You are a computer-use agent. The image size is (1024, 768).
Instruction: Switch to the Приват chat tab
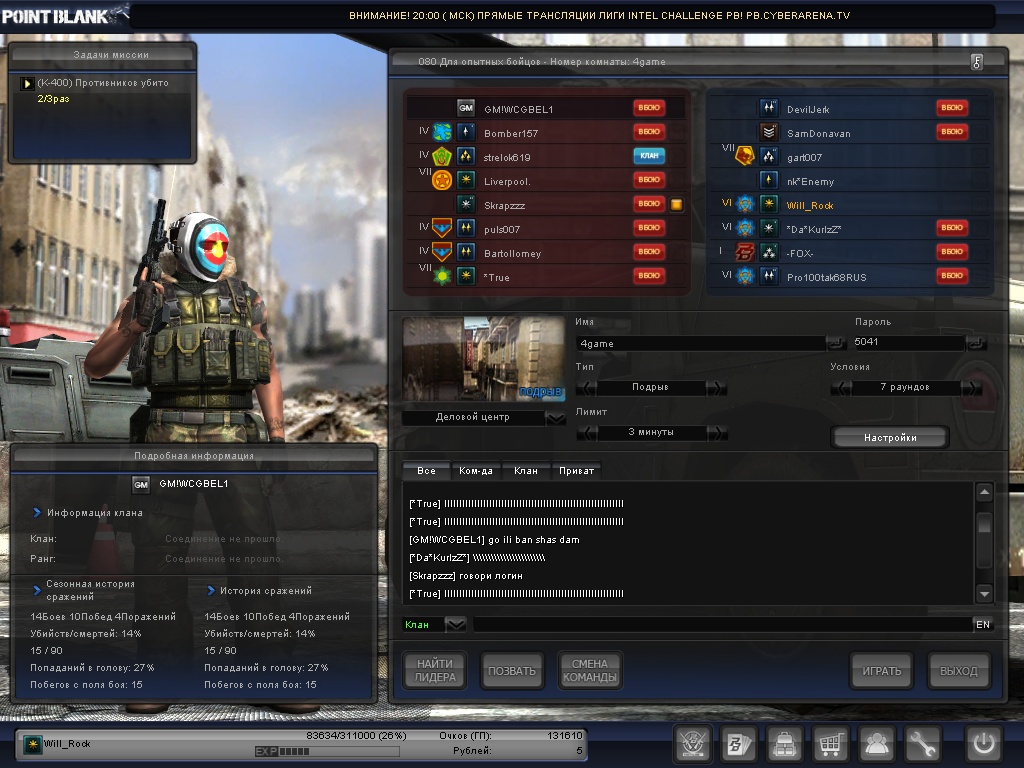point(576,471)
